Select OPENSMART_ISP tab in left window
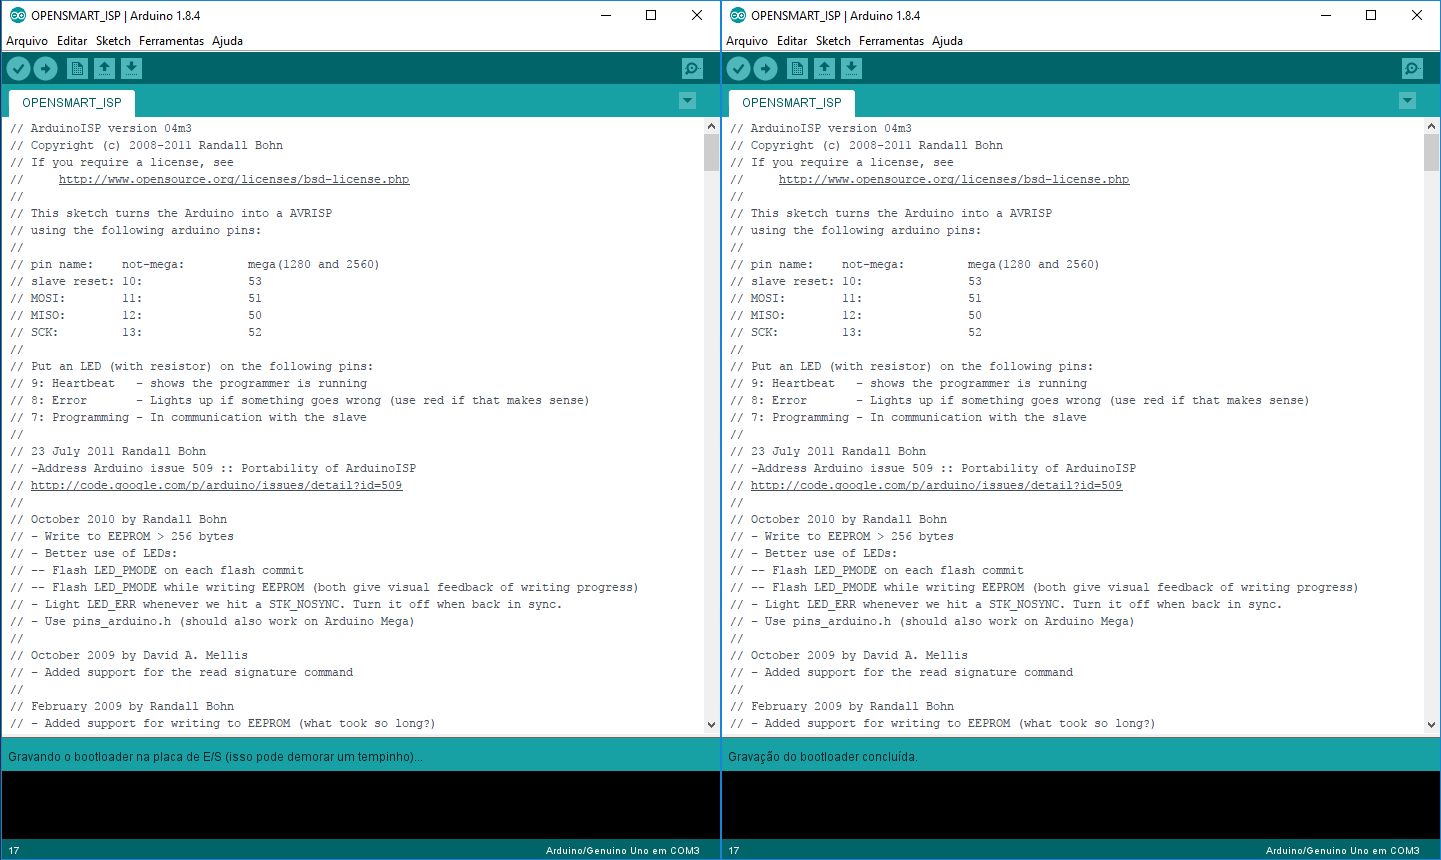The height and width of the screenshot is (860, 1441). 72,103
